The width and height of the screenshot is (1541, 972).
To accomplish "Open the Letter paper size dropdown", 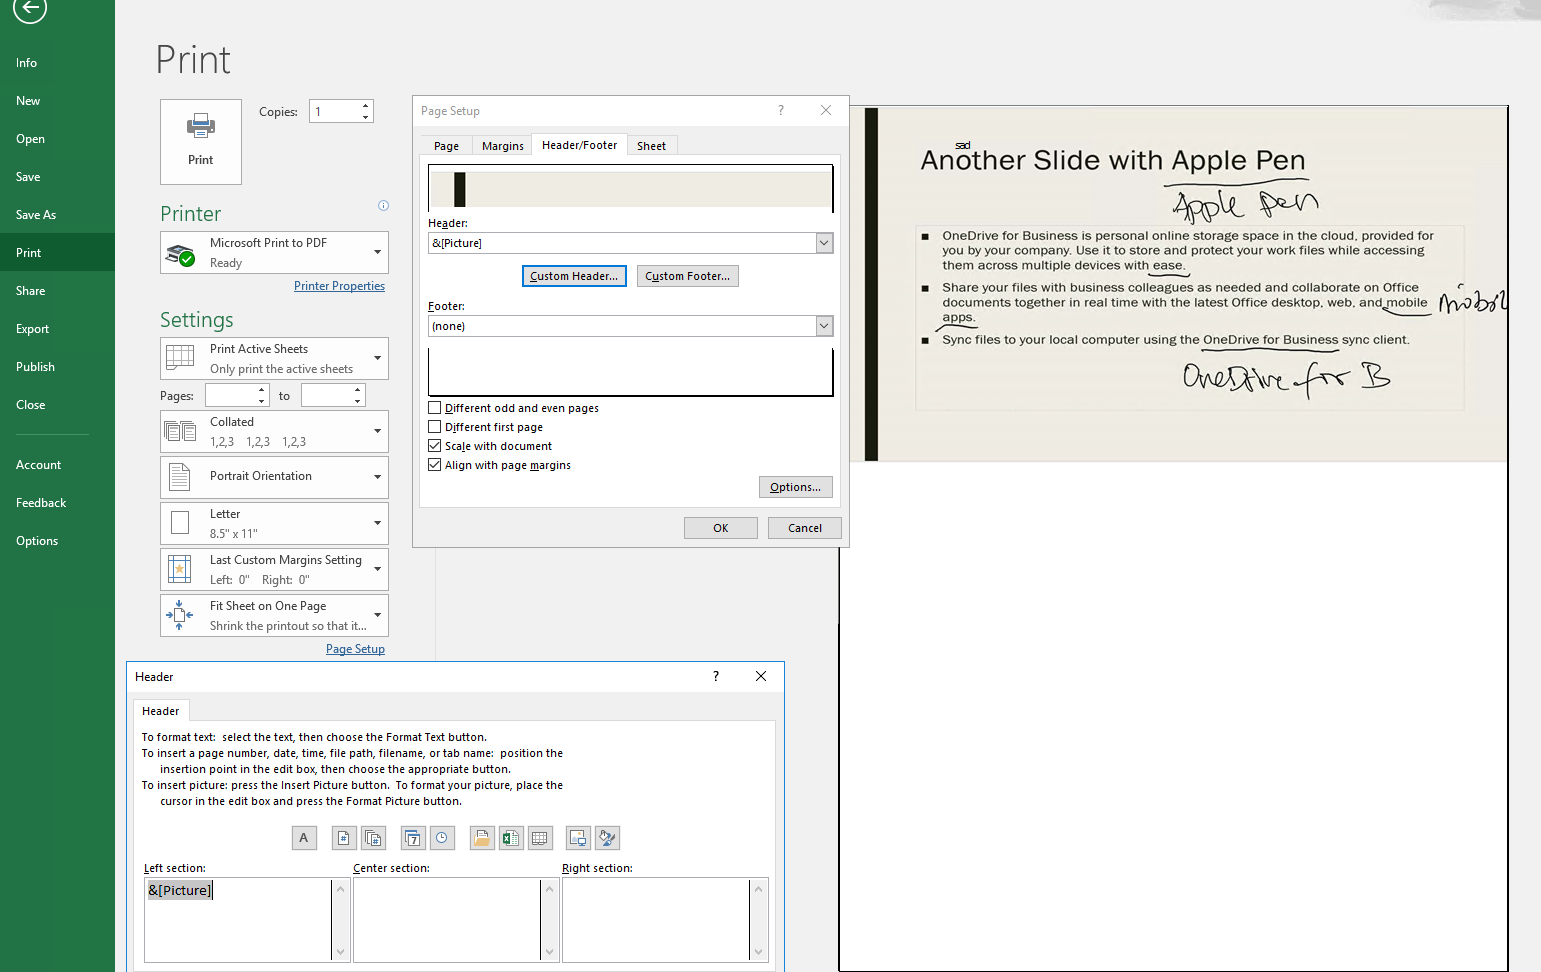I will click(274, 523).
